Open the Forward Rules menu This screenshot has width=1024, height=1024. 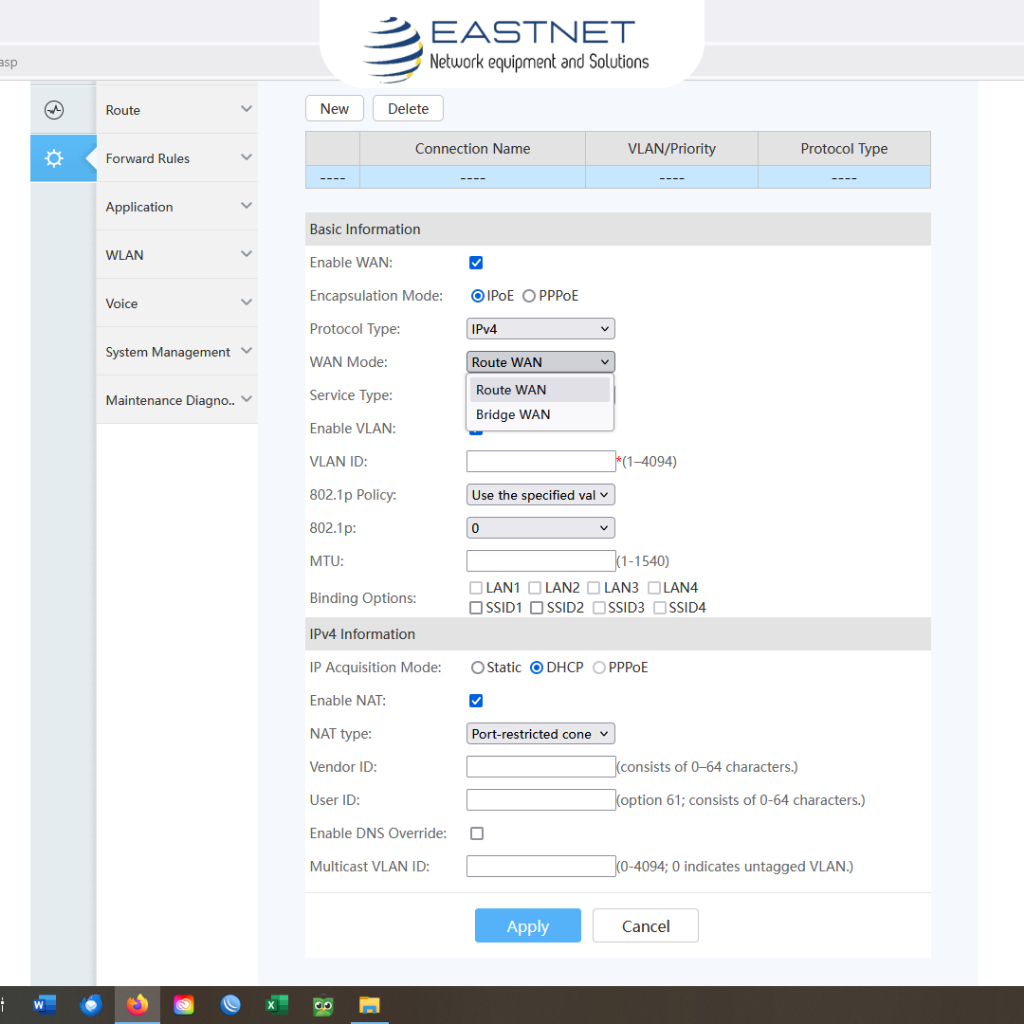point(177,158)
